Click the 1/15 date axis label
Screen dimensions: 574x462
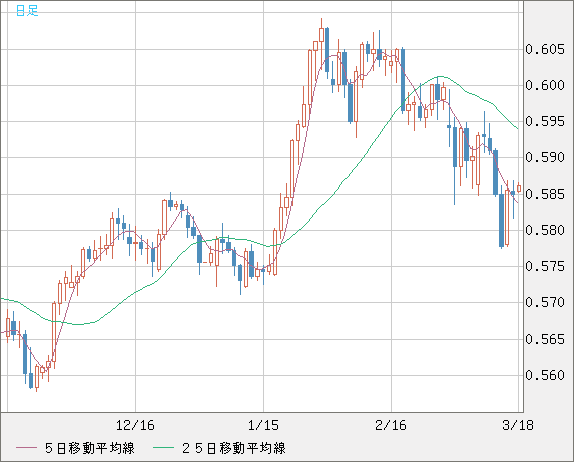[263, 425]
